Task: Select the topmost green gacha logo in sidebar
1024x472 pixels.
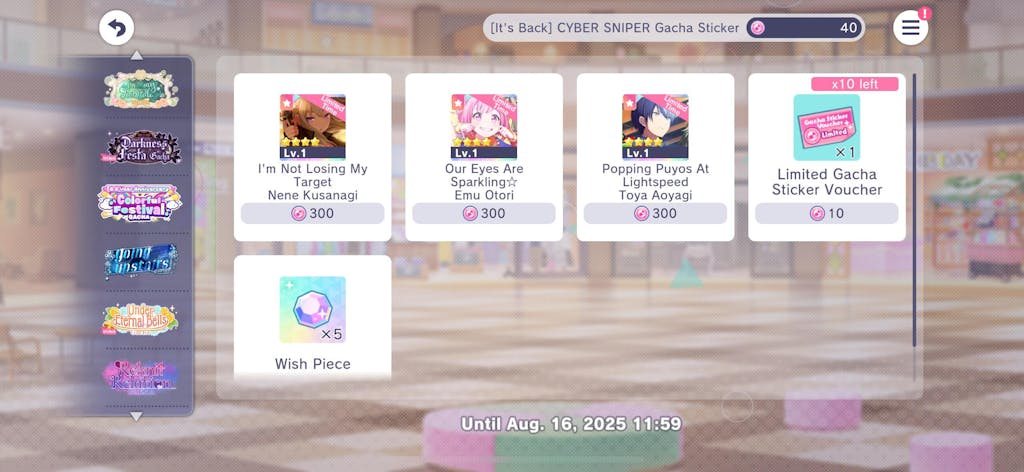Action: [140, 88]
